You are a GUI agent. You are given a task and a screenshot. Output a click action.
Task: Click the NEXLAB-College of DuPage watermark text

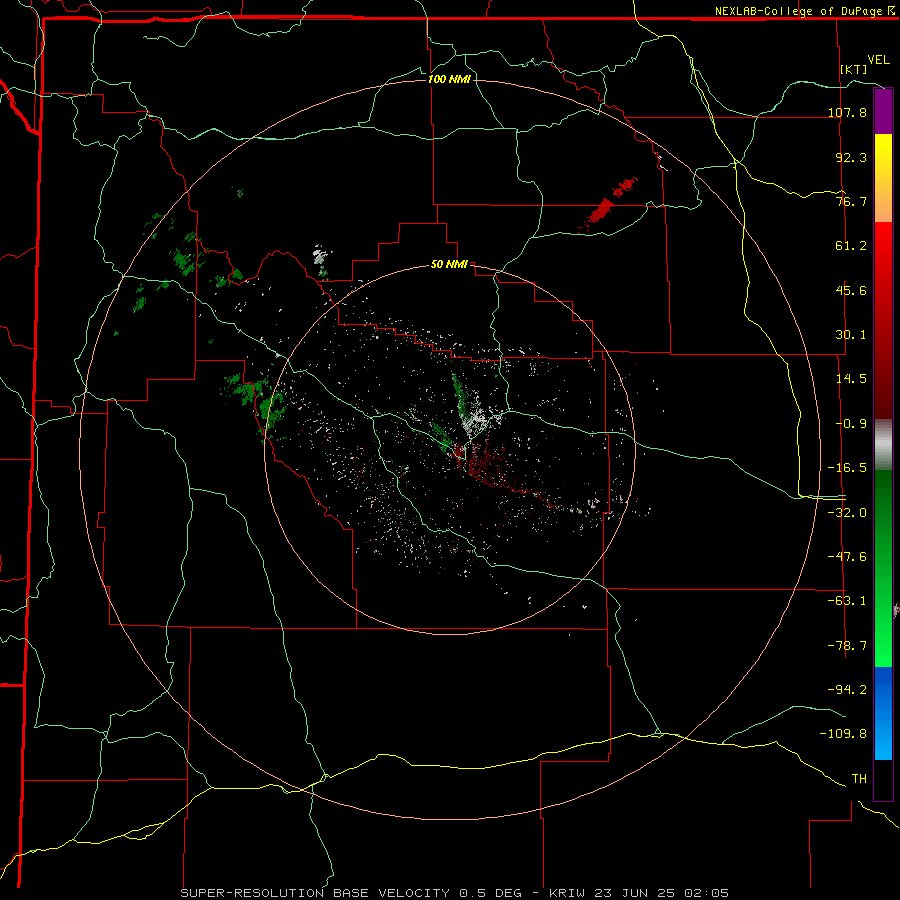[804, 11]
